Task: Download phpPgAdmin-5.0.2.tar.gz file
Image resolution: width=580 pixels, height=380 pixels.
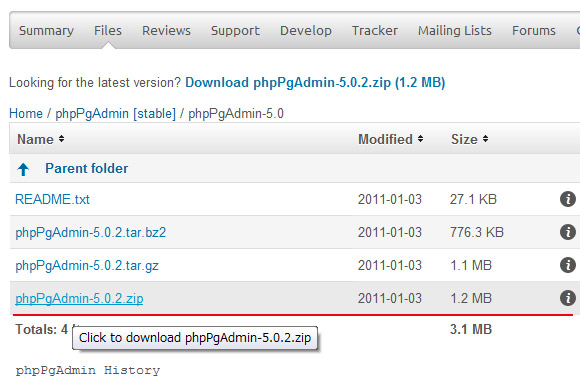Action: (x=87, y=266)
